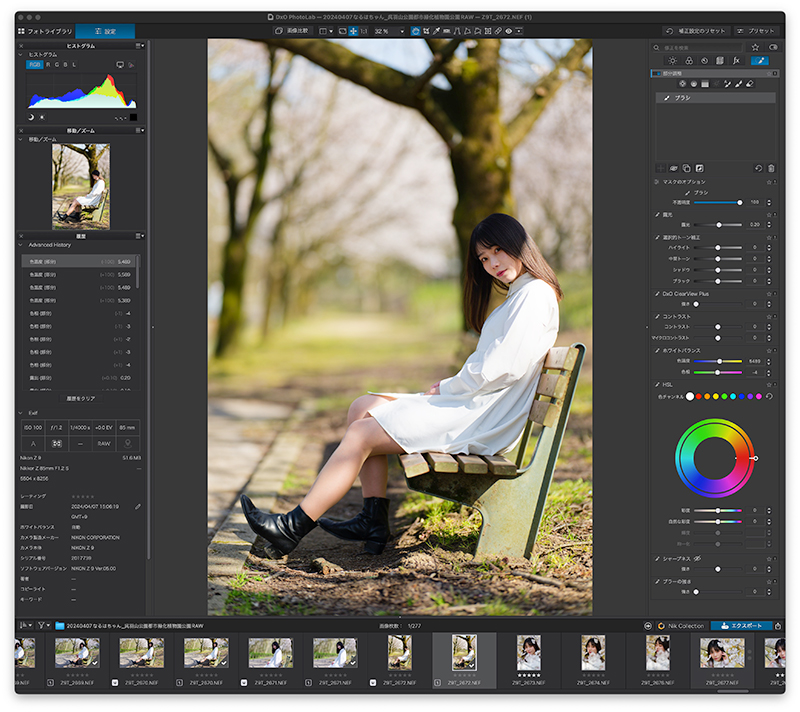Click 履歴をクリア clear history button

point(81,398)
